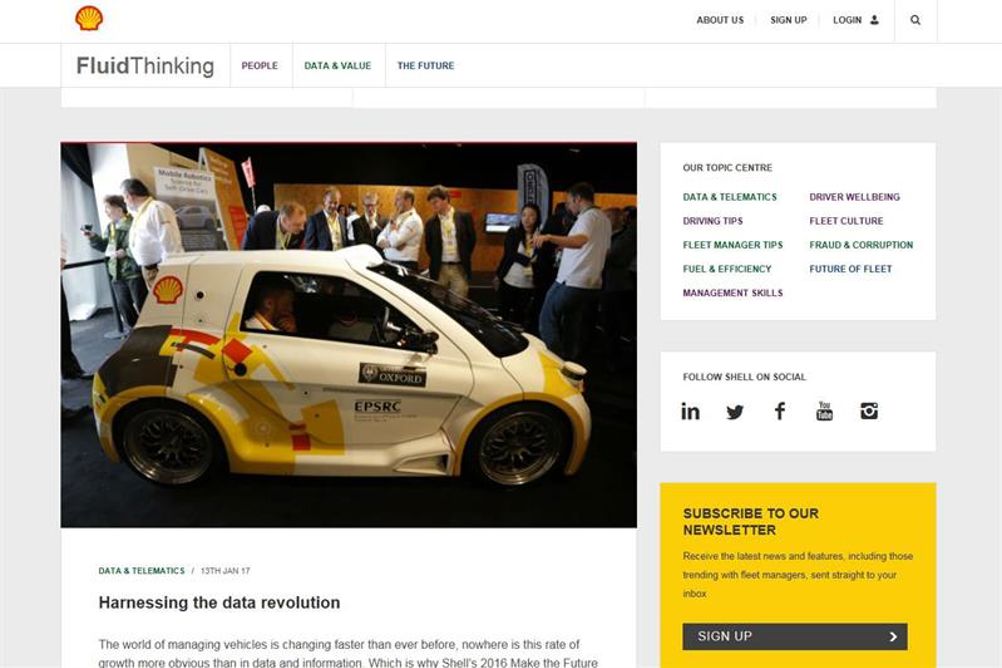Open the About Us page
Image resolution: width=1002 pixels, height=668 pixels.
pos(720,20)
